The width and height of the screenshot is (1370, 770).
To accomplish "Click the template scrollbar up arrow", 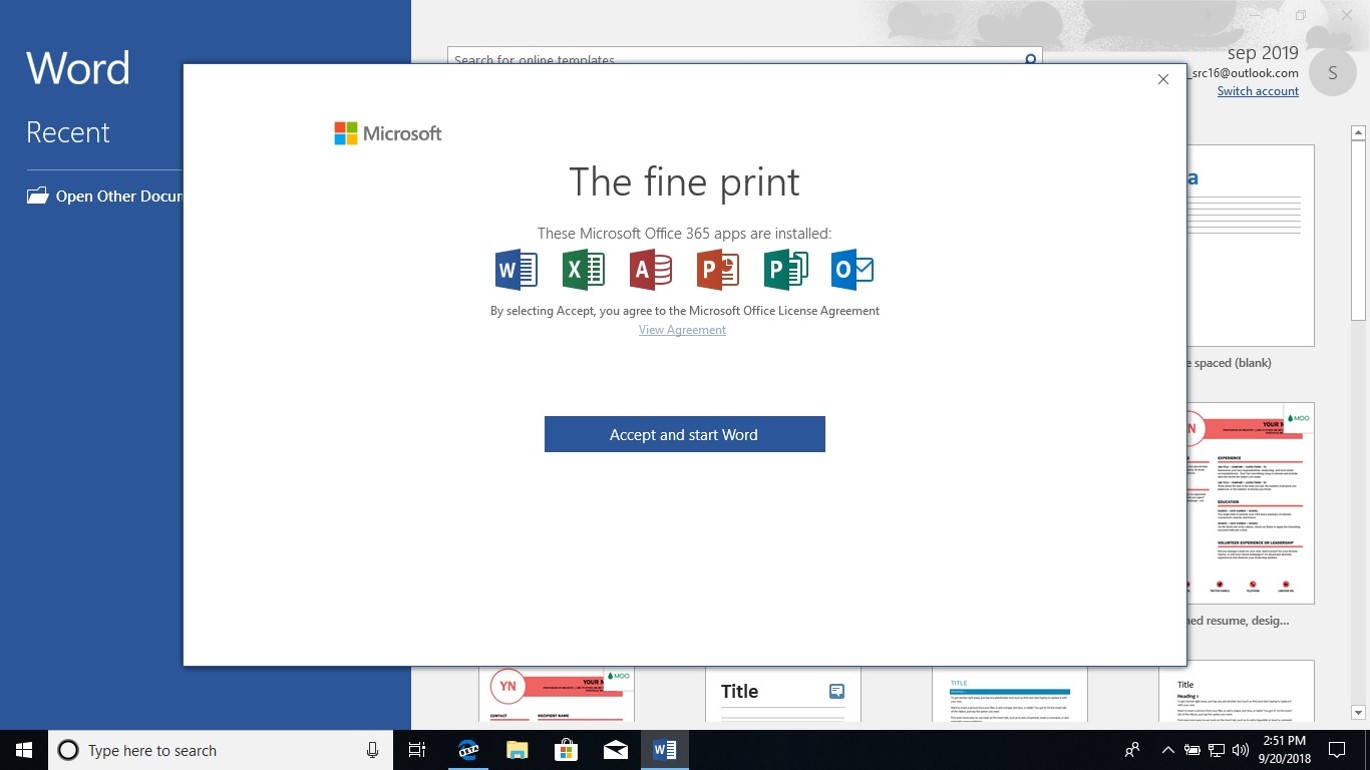I will [1357, 131].
